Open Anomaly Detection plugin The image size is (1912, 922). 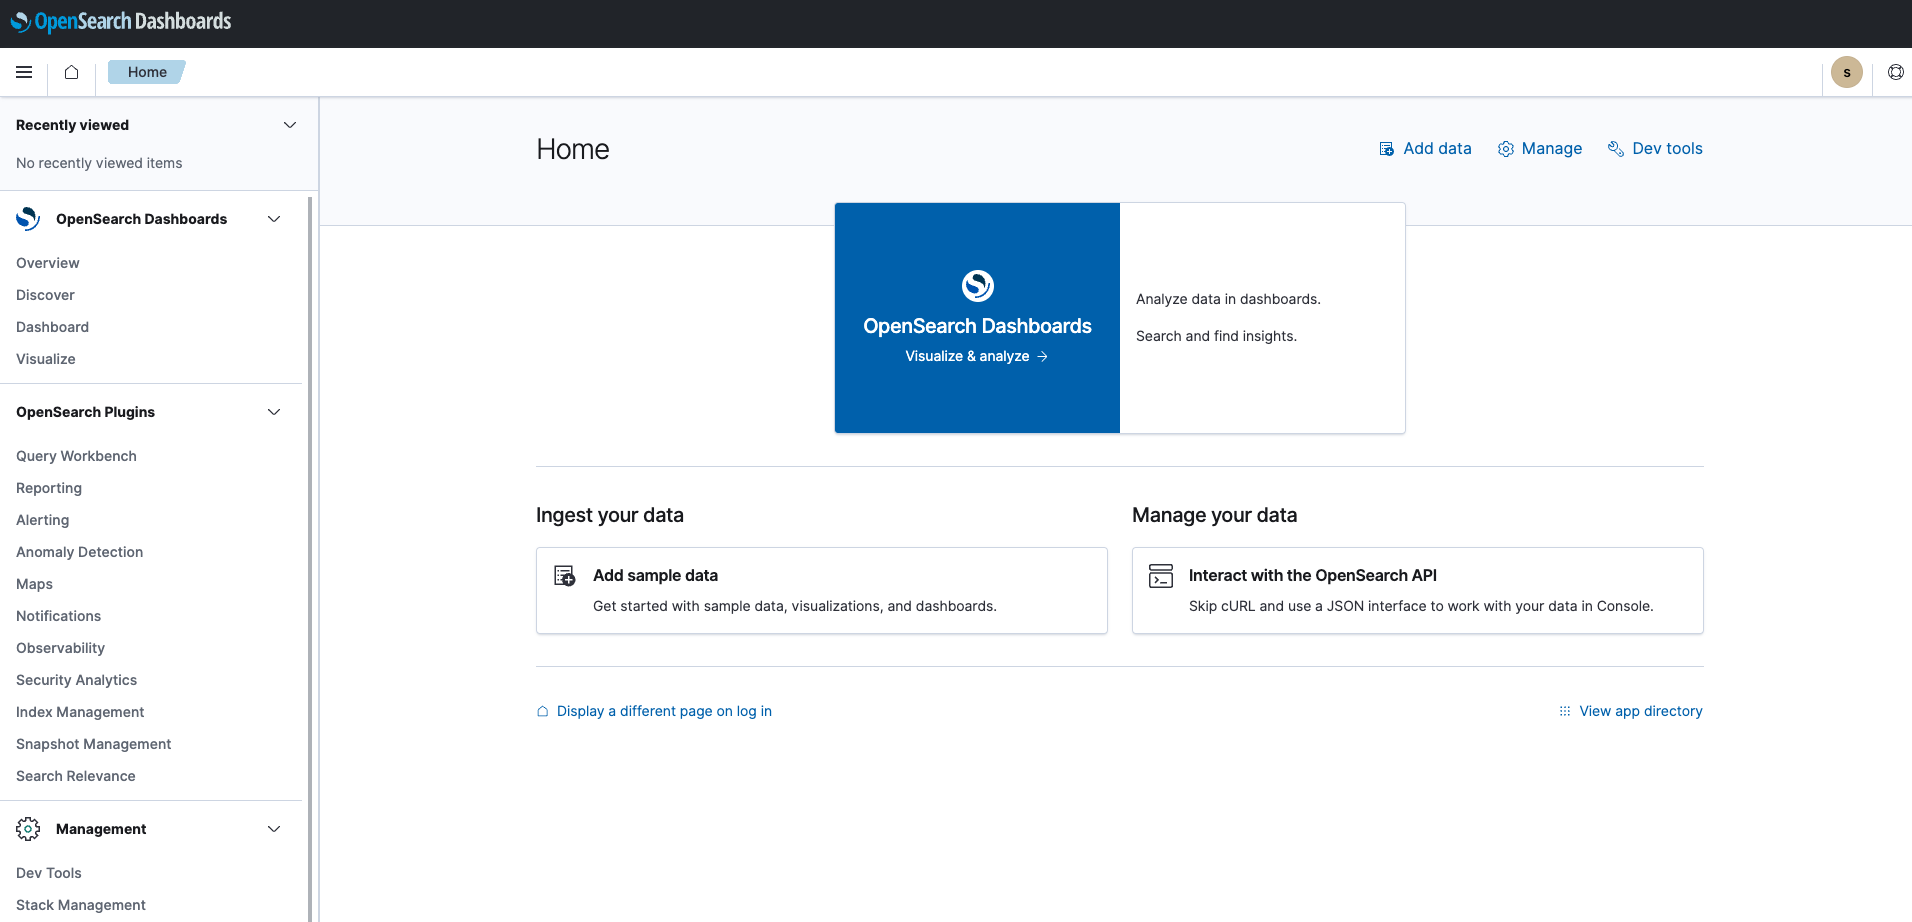(x=79, y=552)
